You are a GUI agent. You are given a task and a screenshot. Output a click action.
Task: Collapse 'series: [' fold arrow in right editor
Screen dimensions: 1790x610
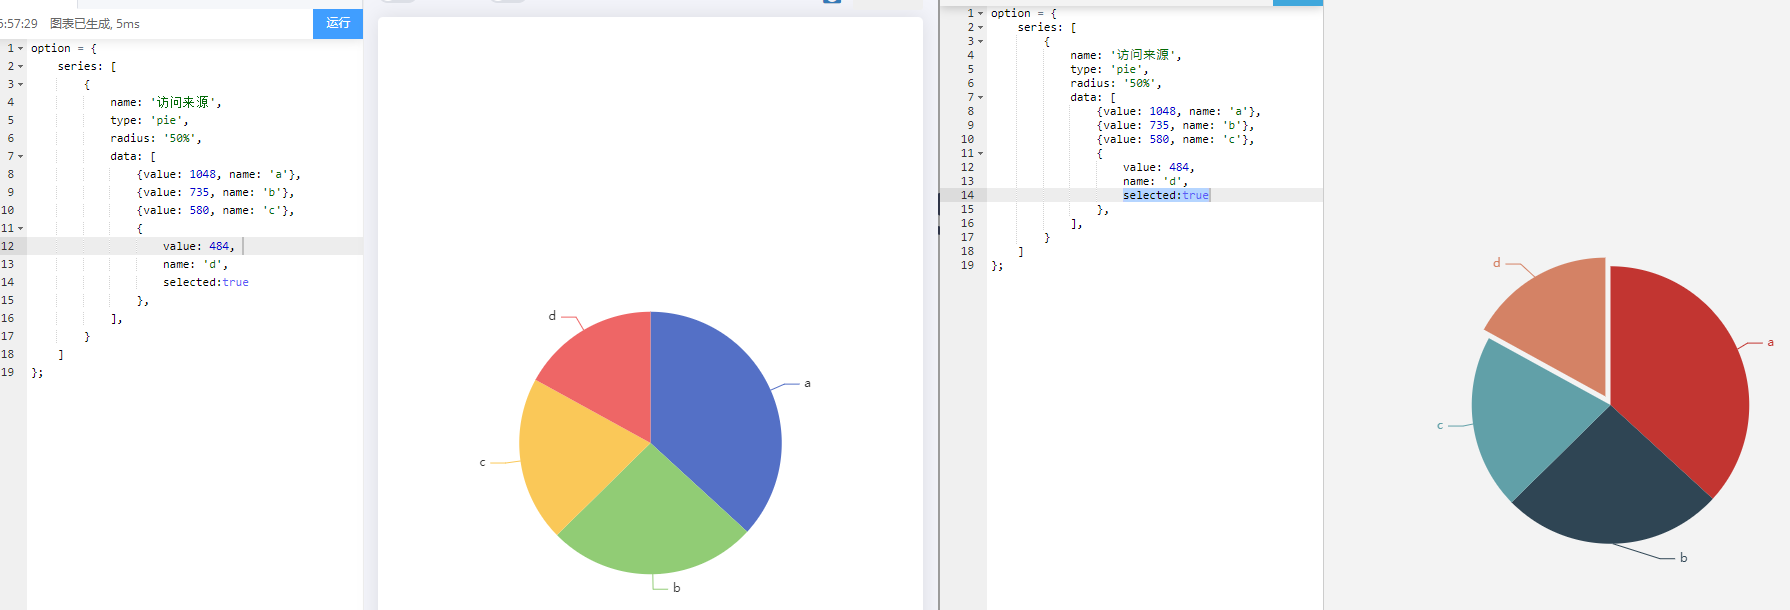pos(981,27)
